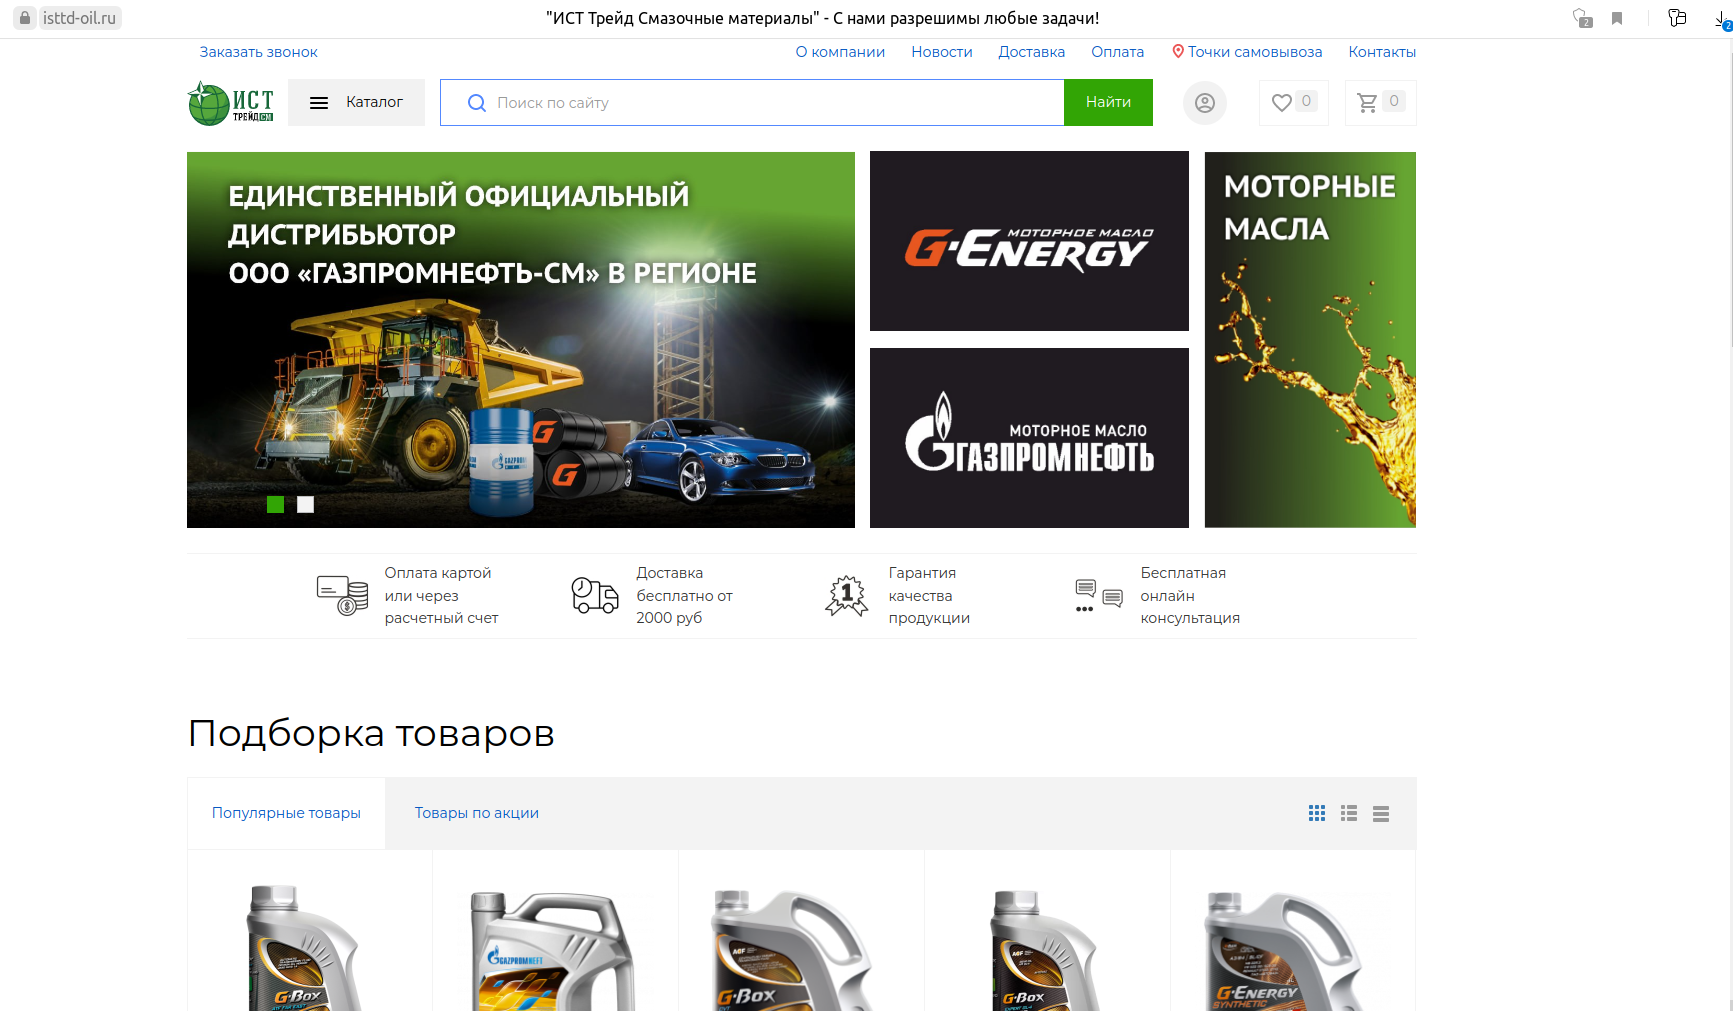
Task: Open the first G-Box product canister
Action: (303, 947)
